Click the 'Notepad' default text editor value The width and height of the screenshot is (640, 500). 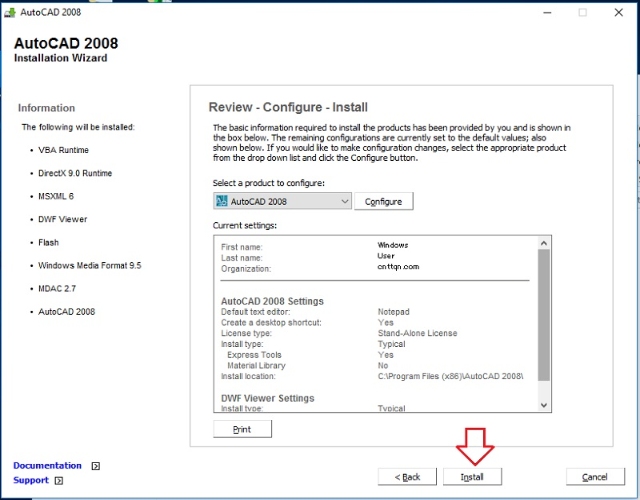(x=393, y=311)
